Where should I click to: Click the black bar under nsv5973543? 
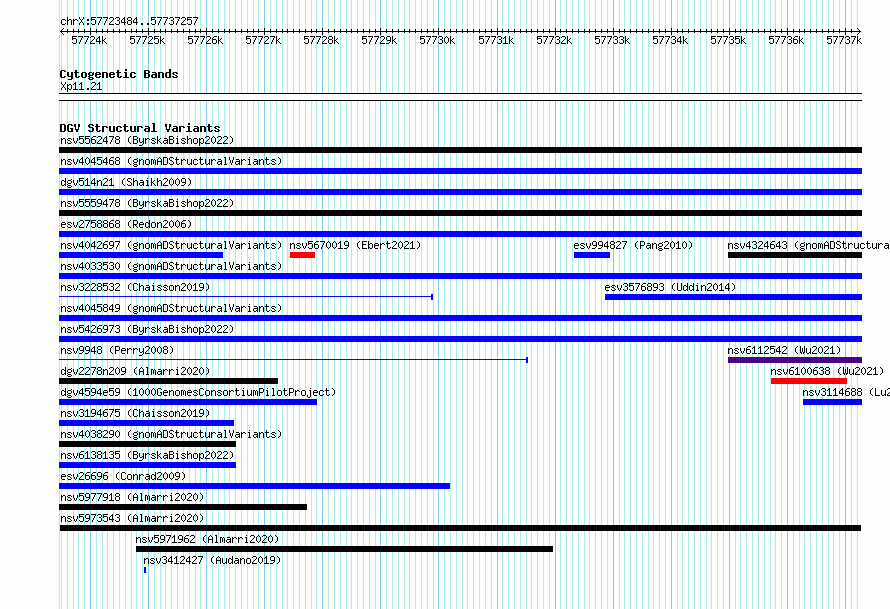coord(460,528)
